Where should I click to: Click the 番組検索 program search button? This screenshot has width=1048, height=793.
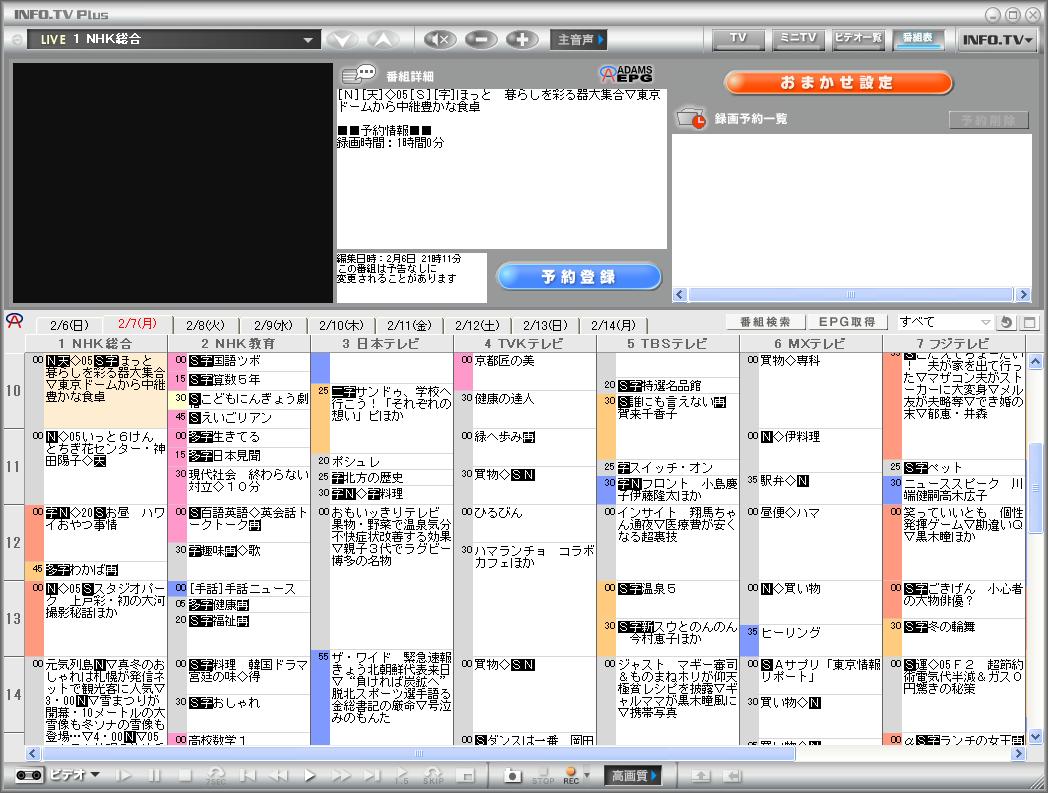[765, 322]
